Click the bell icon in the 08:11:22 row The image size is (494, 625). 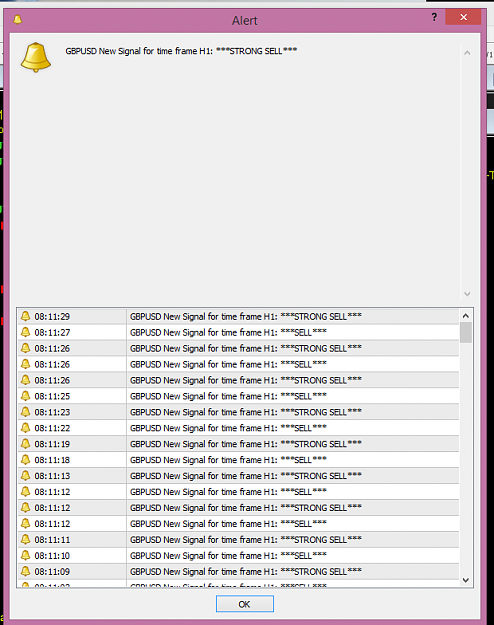tap(26, 428)
